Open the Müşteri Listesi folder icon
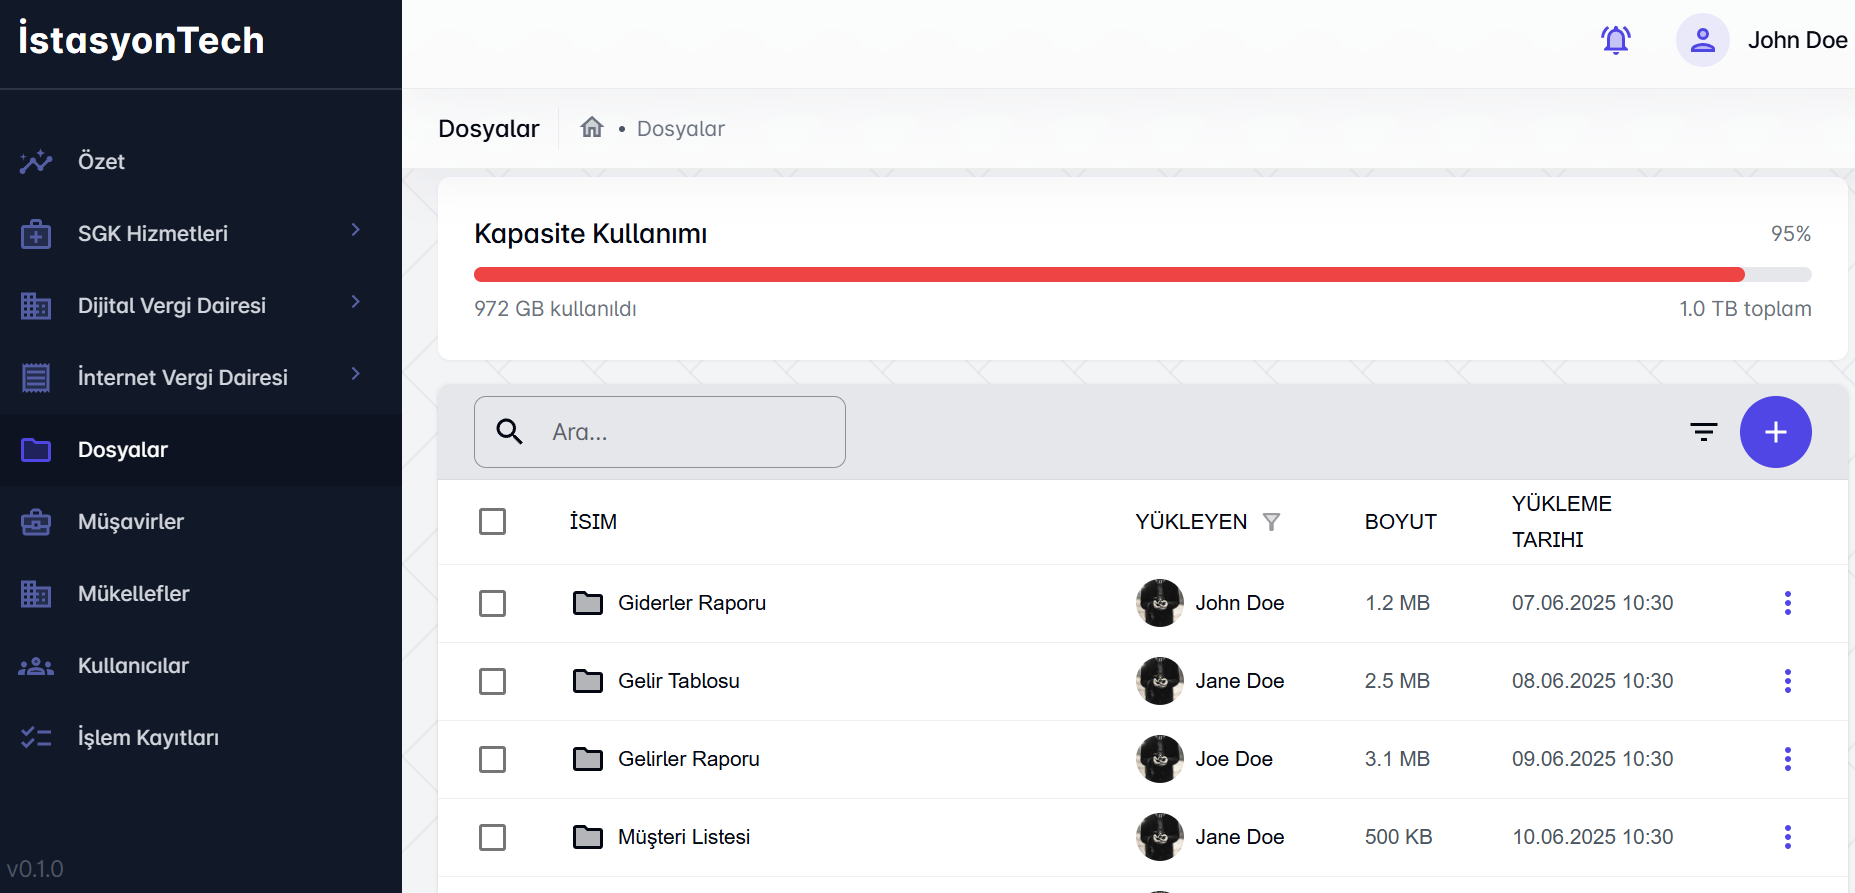Image resolution: width=1855 pixels, height=893 pixels. 588,837
